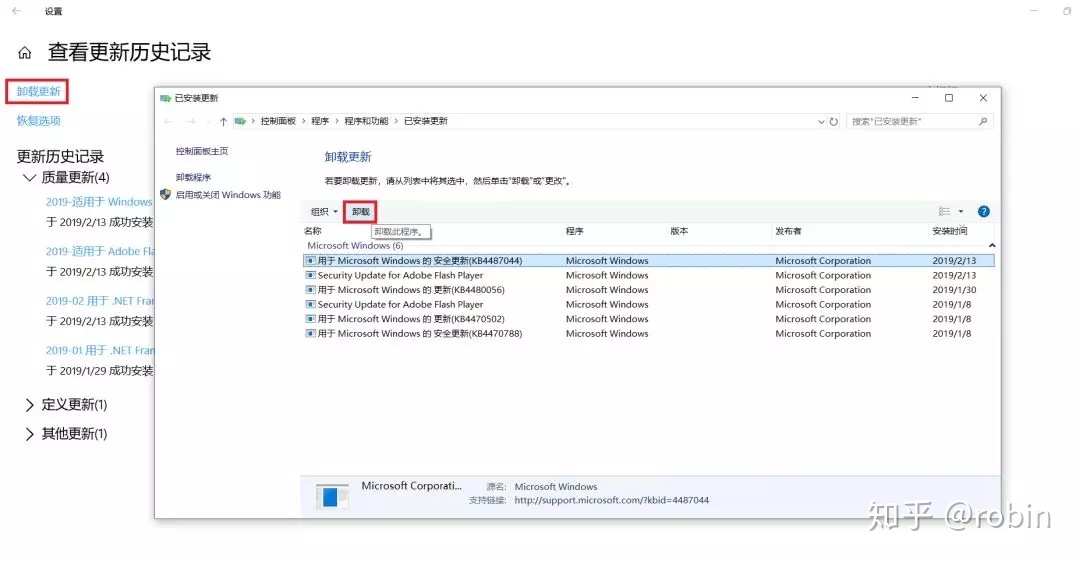Open the 2019-02 用于 .NET Framework link
The width and height of the screenshot is (1080, 561).
[x=100, y=301]
